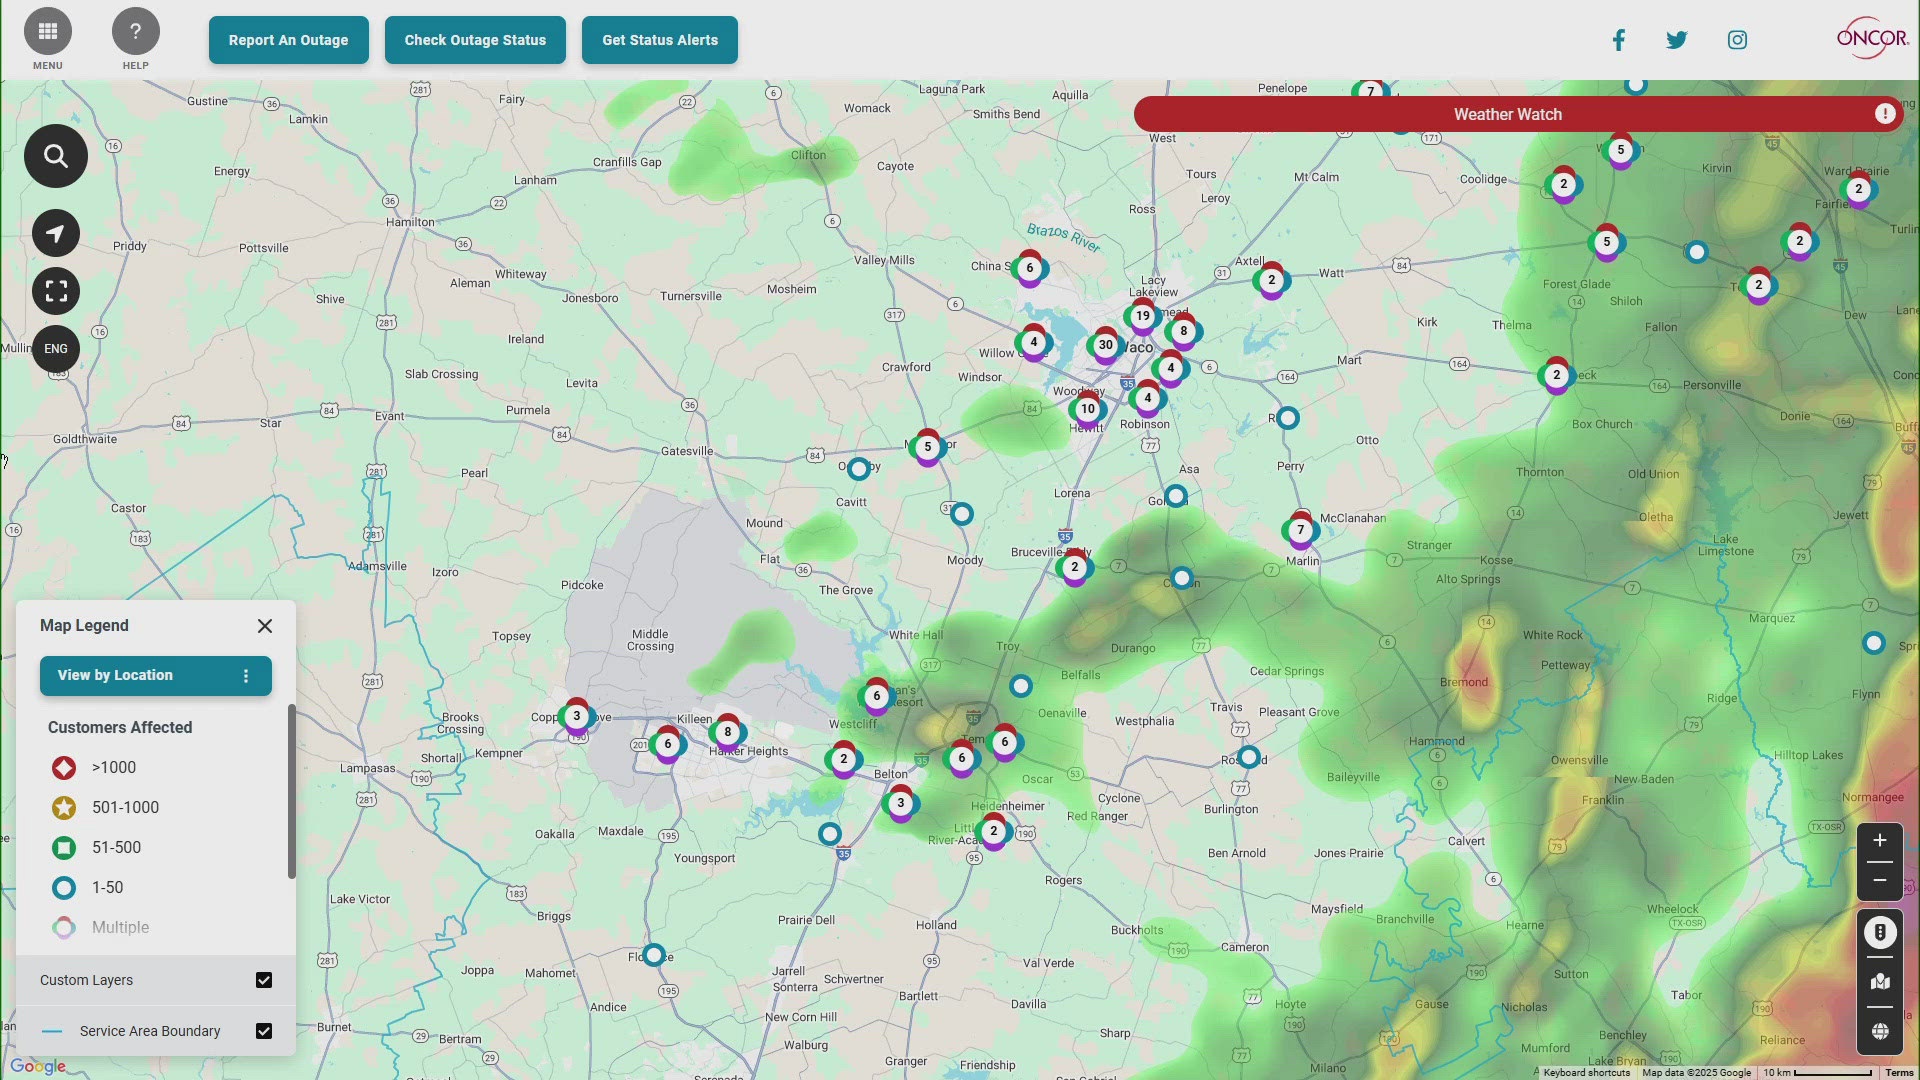1920x1080 pixels.
Task: Zoom in the map with plus button
Action: (x=1880, y=841)
